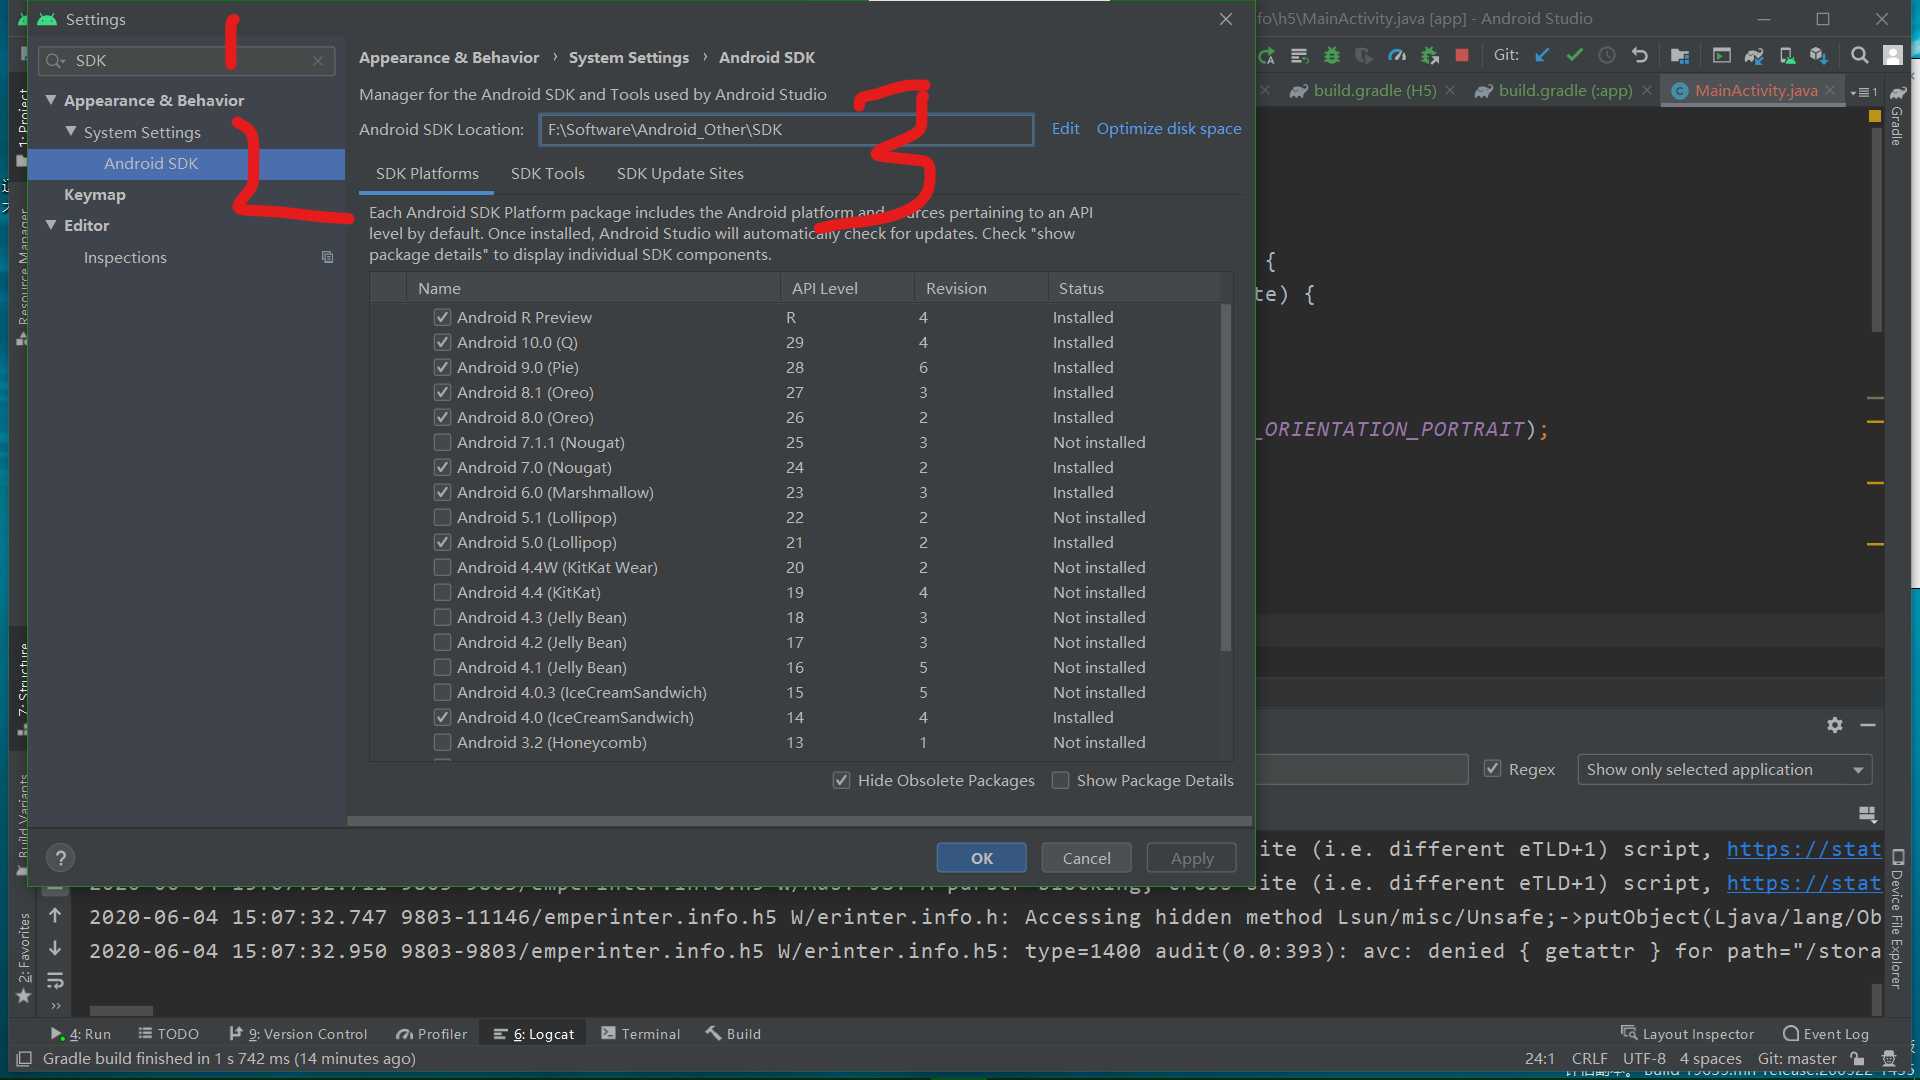Open Show only selected application dropdown
Image resolution: width=1920 pixels, height=1080 pixels.
1724,770
